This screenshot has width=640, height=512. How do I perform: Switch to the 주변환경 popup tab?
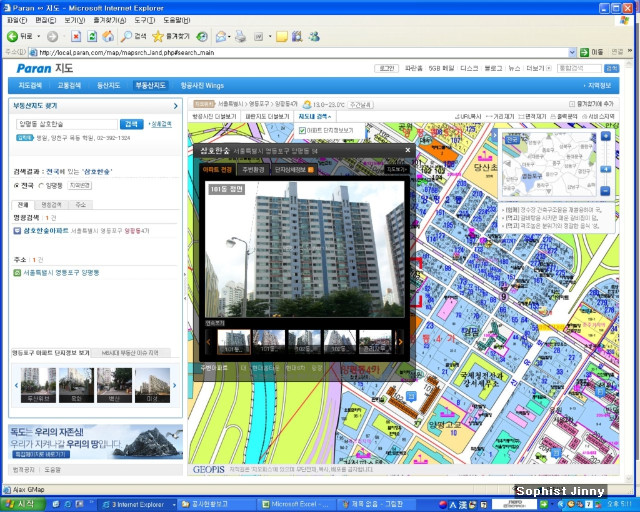[253, 169]
